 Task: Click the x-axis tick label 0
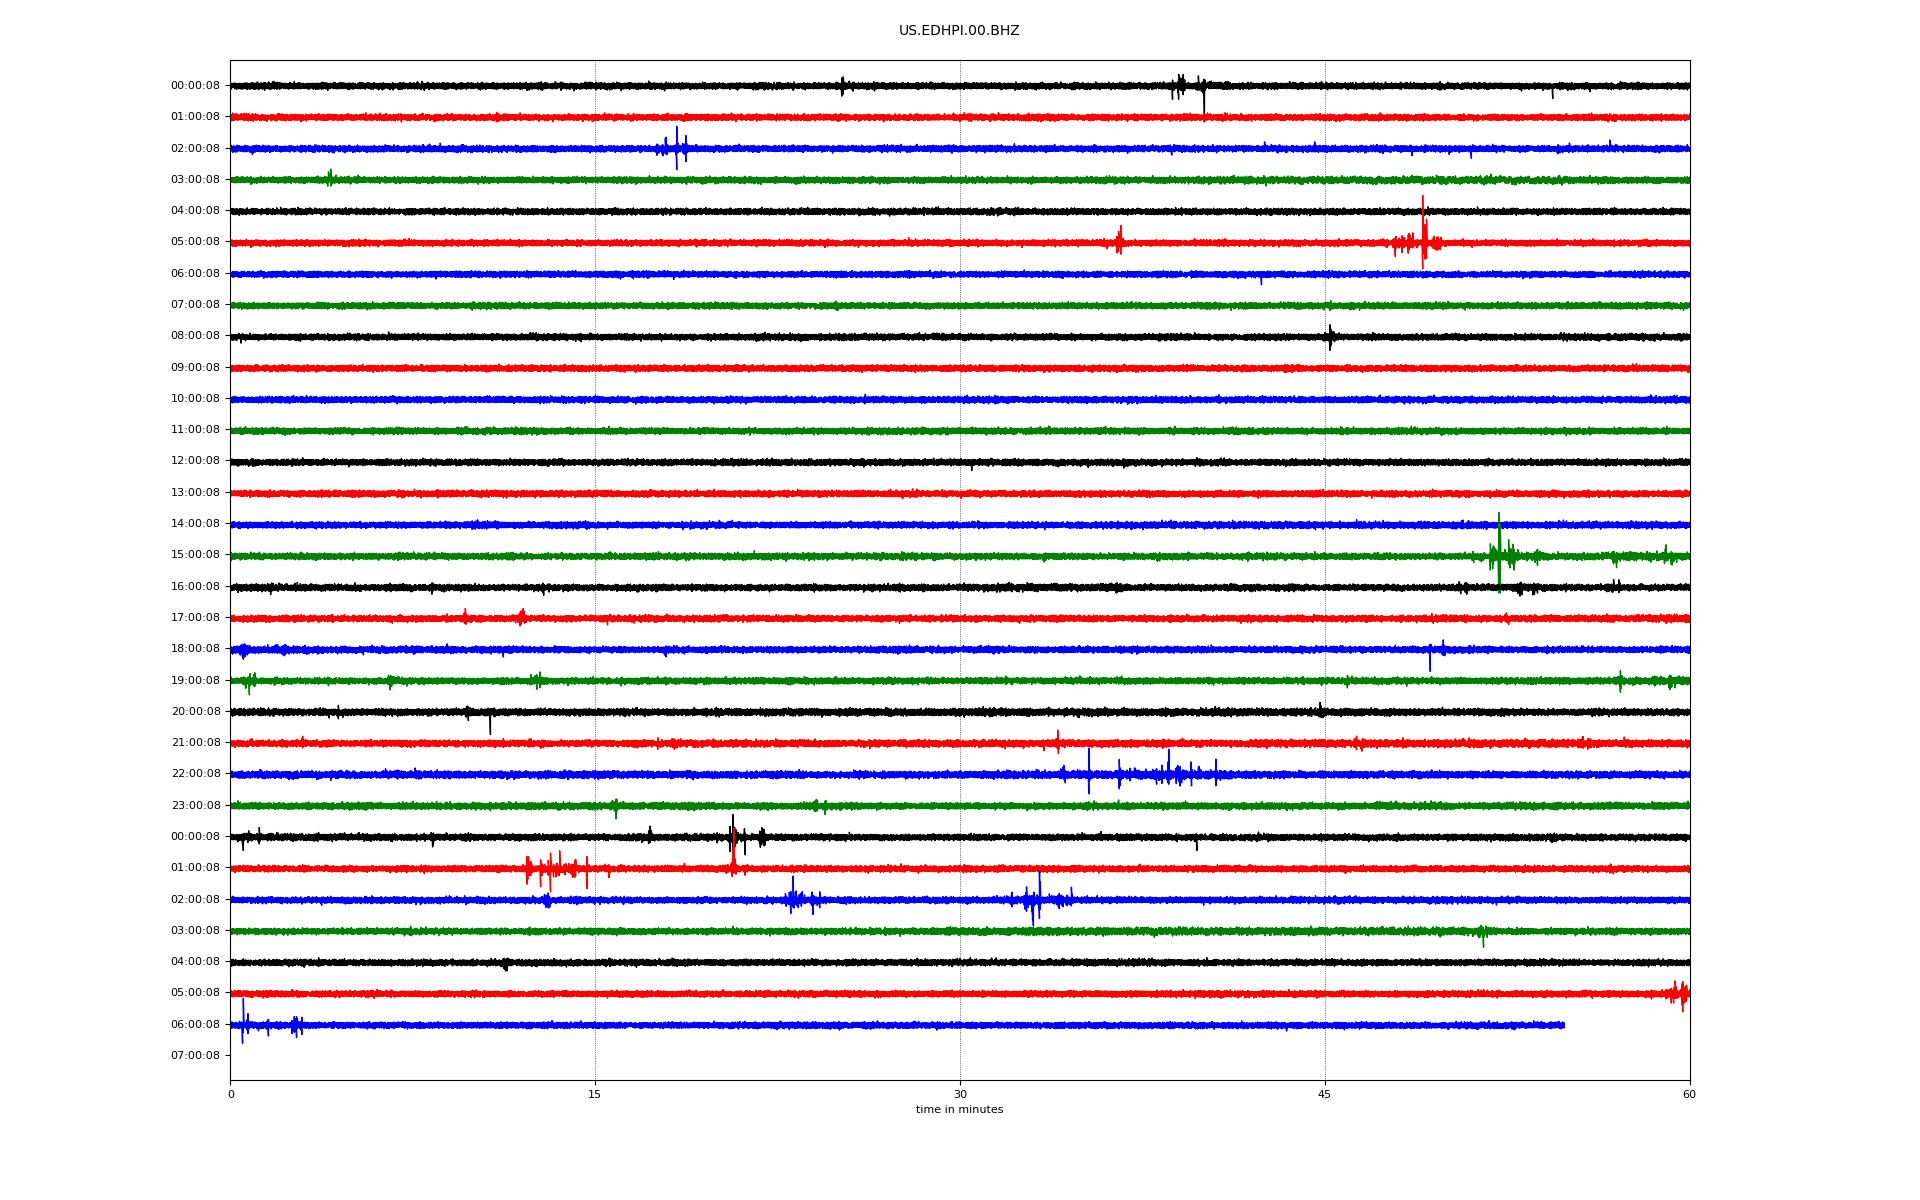(231, 1094)
